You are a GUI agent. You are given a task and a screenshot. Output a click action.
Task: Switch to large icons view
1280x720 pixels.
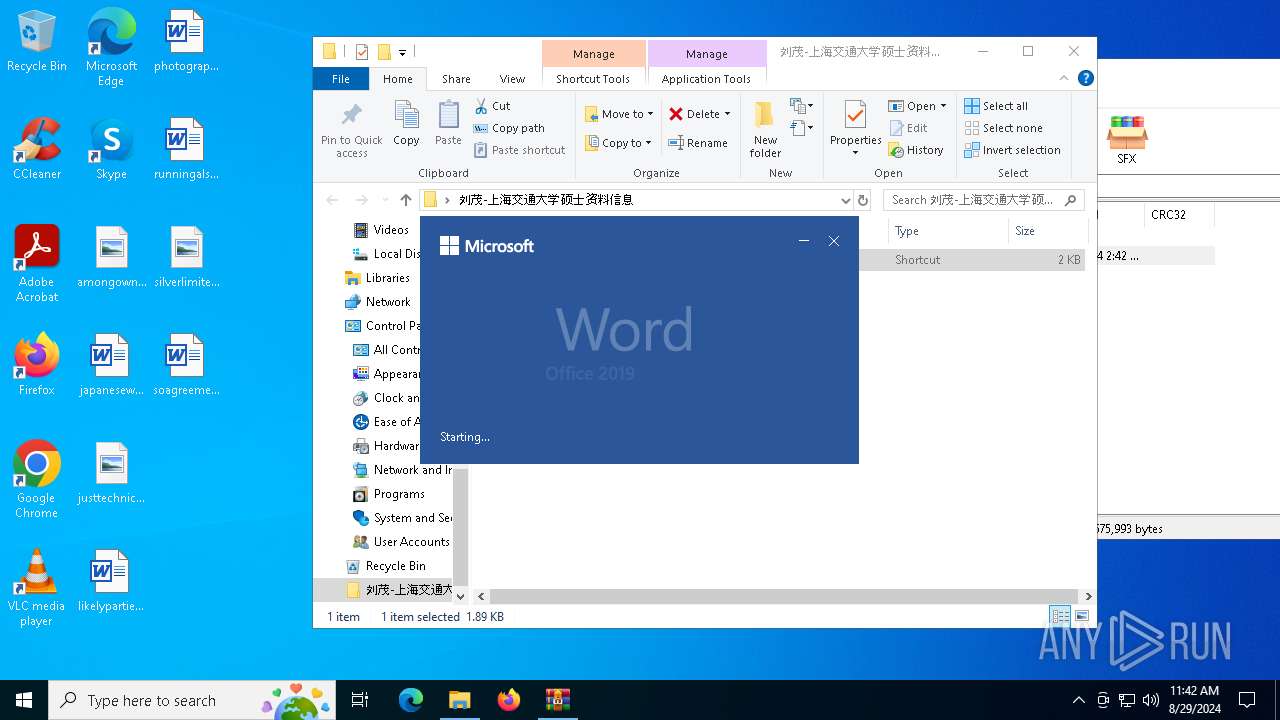pos(1081,616)
